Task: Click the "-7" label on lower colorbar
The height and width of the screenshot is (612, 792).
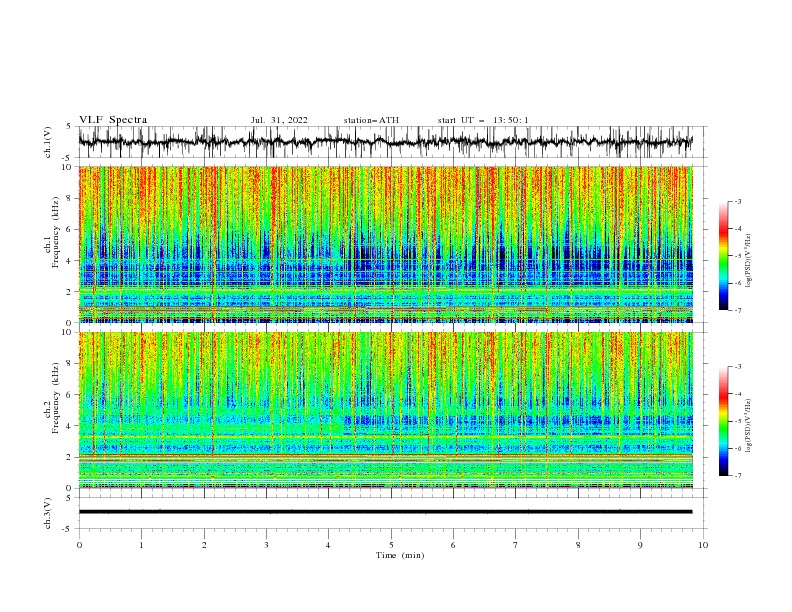Action: coord(738,476)
